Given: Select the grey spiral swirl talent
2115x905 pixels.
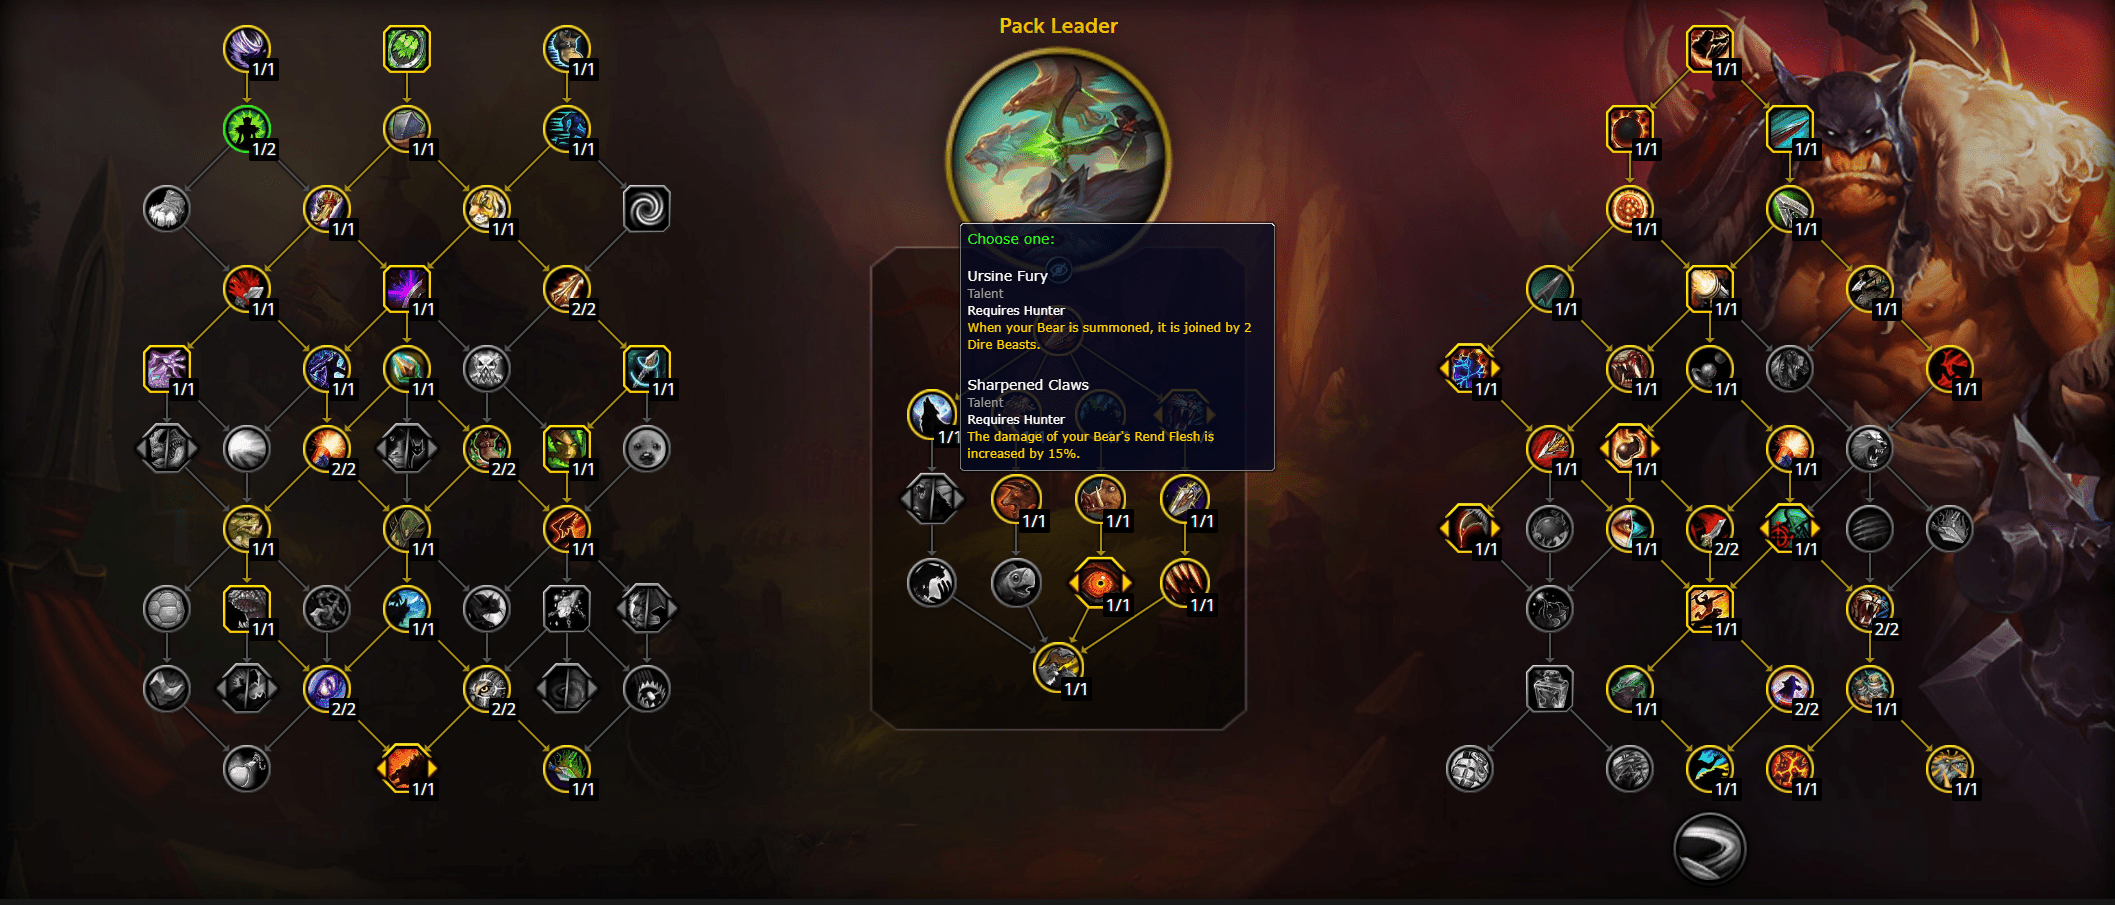Looking at the screenshot, I should pyautogui.click(x=646, y=209).
